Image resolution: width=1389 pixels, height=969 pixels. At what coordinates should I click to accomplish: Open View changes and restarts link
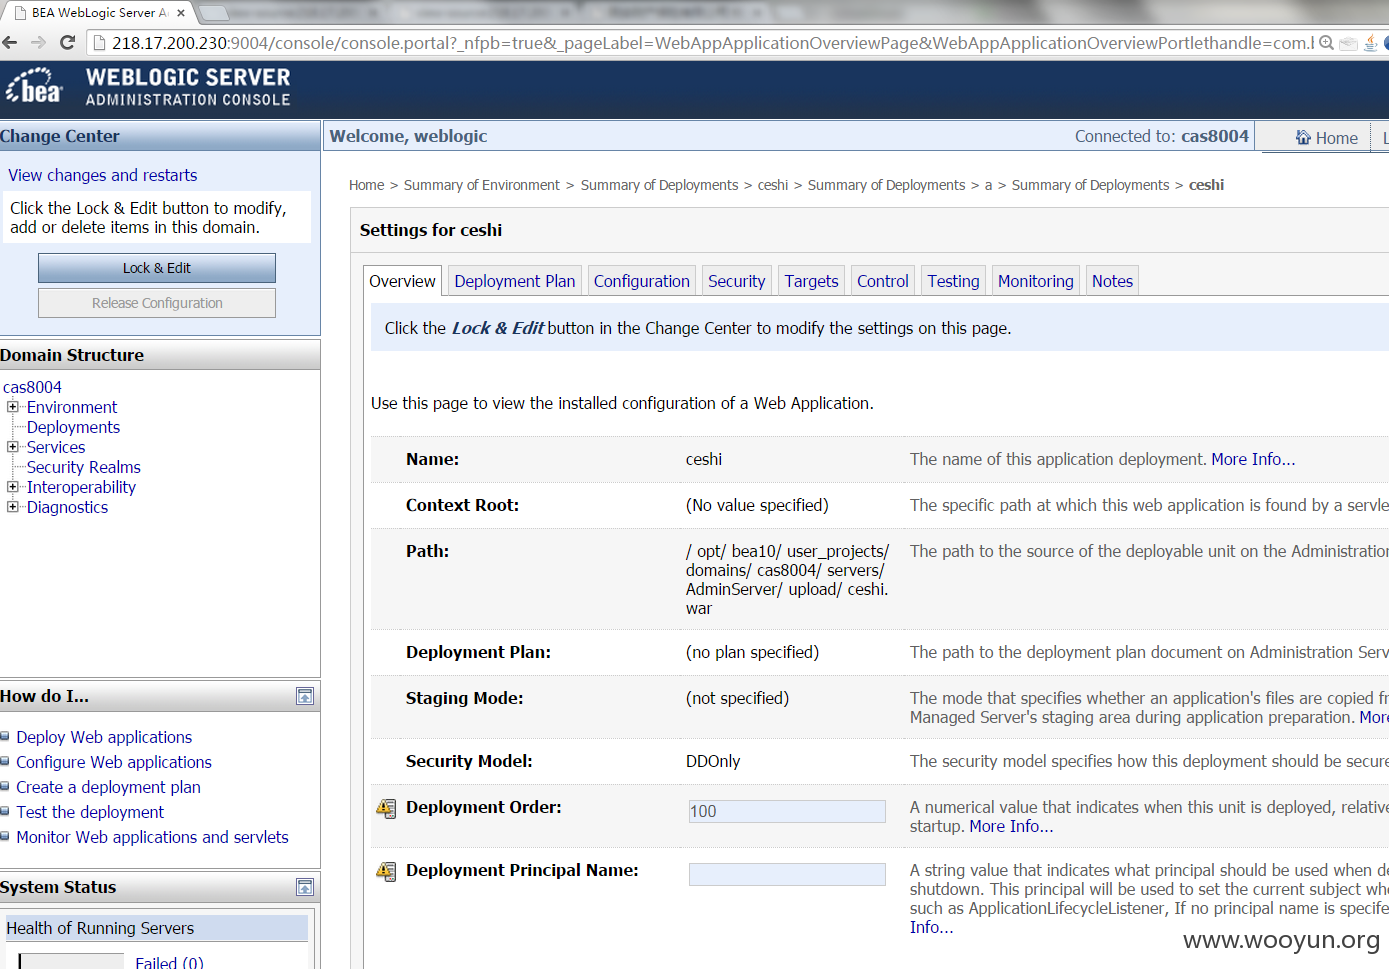coord(103,175)
